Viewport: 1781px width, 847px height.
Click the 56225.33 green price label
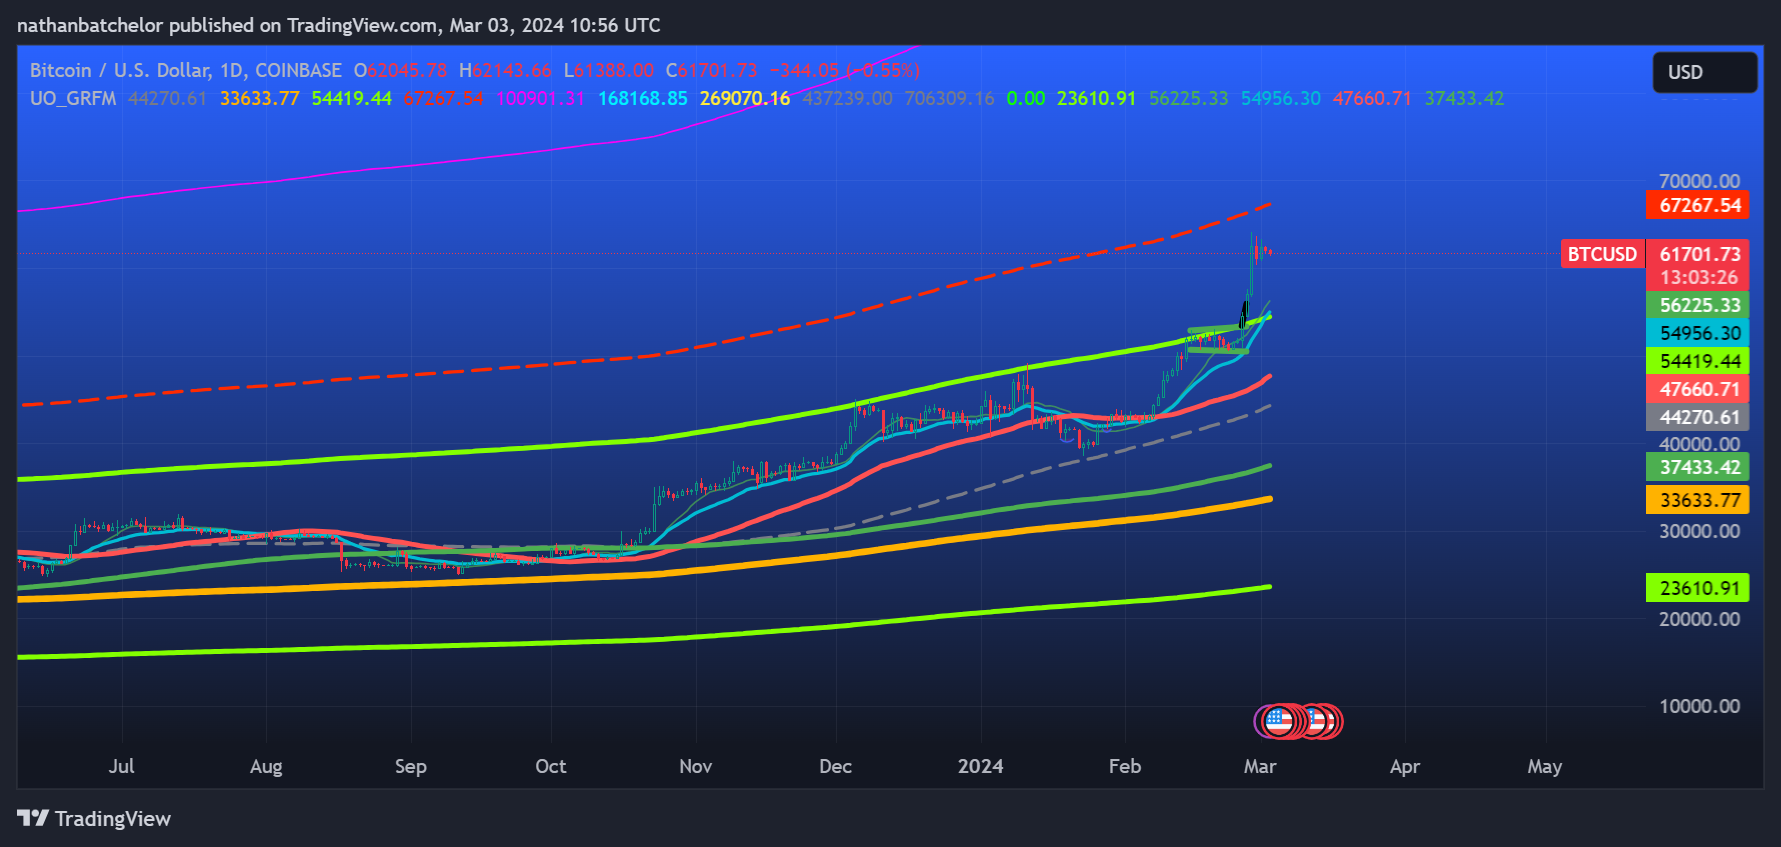click(1699, 305)
